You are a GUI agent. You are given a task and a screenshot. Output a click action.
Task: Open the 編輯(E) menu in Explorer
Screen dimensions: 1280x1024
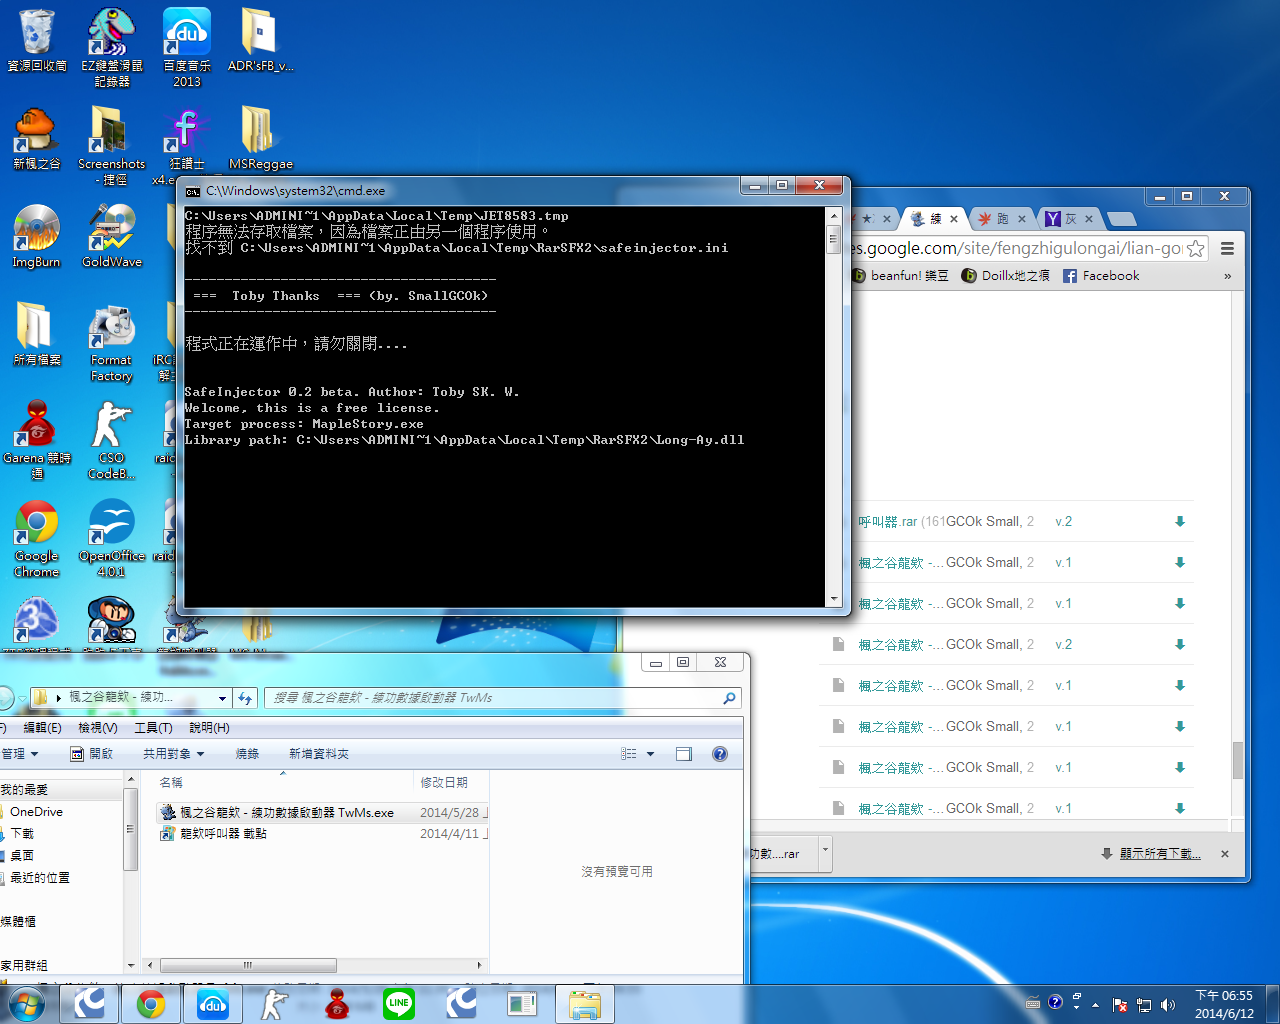tap(42, 728)
